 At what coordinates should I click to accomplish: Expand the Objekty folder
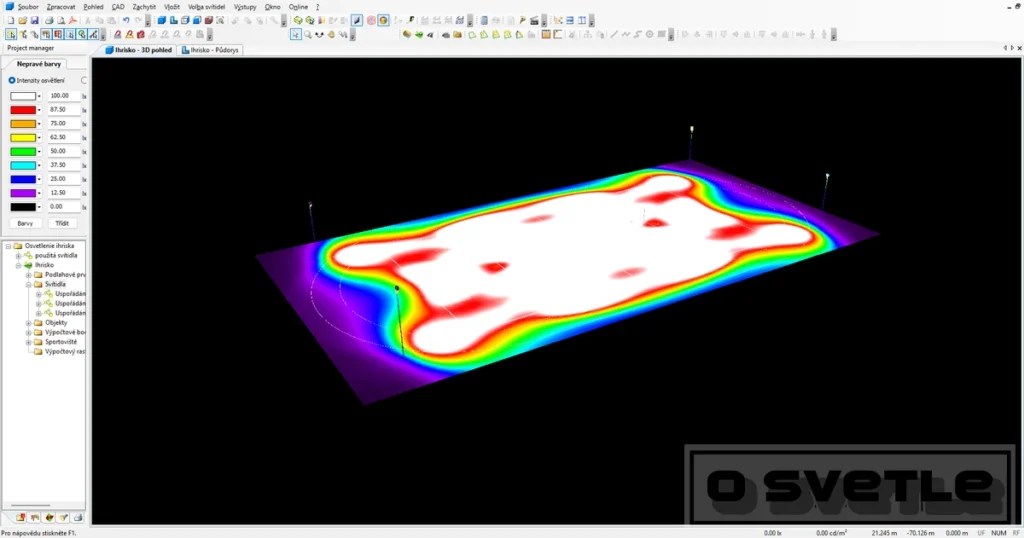coord(28,323)
